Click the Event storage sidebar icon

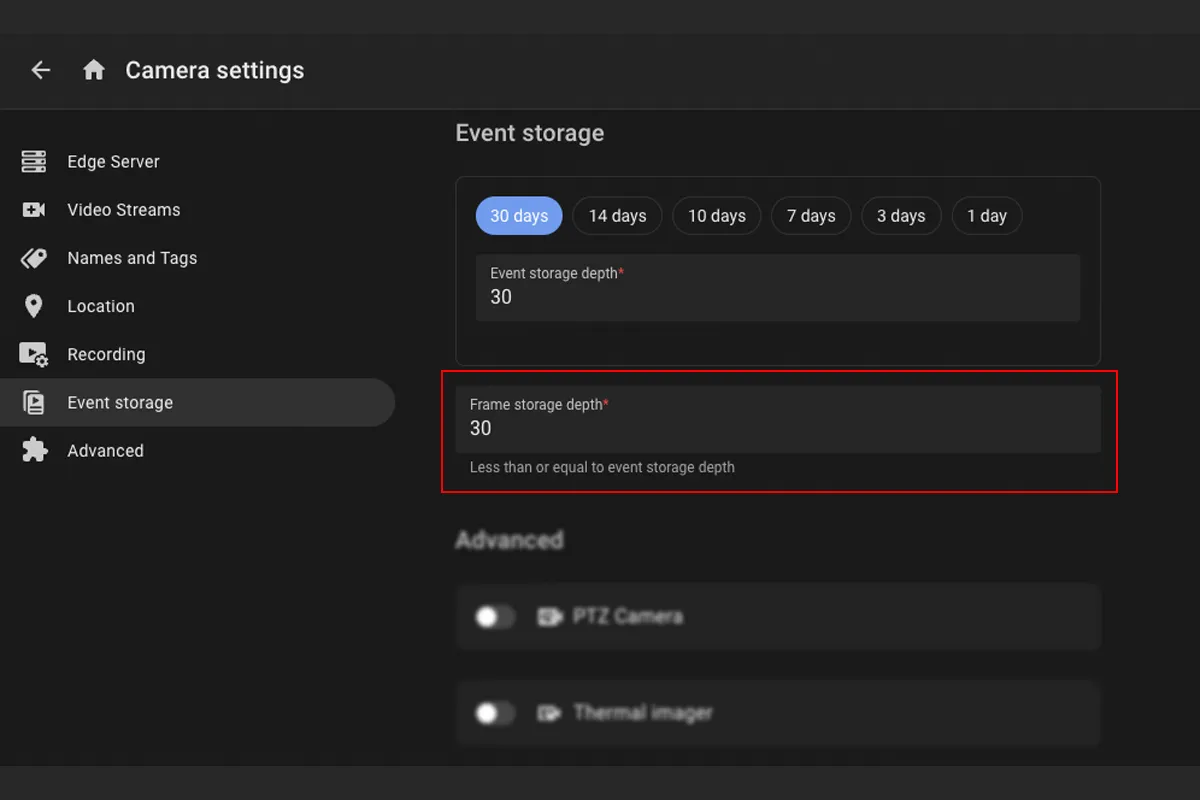34,402
